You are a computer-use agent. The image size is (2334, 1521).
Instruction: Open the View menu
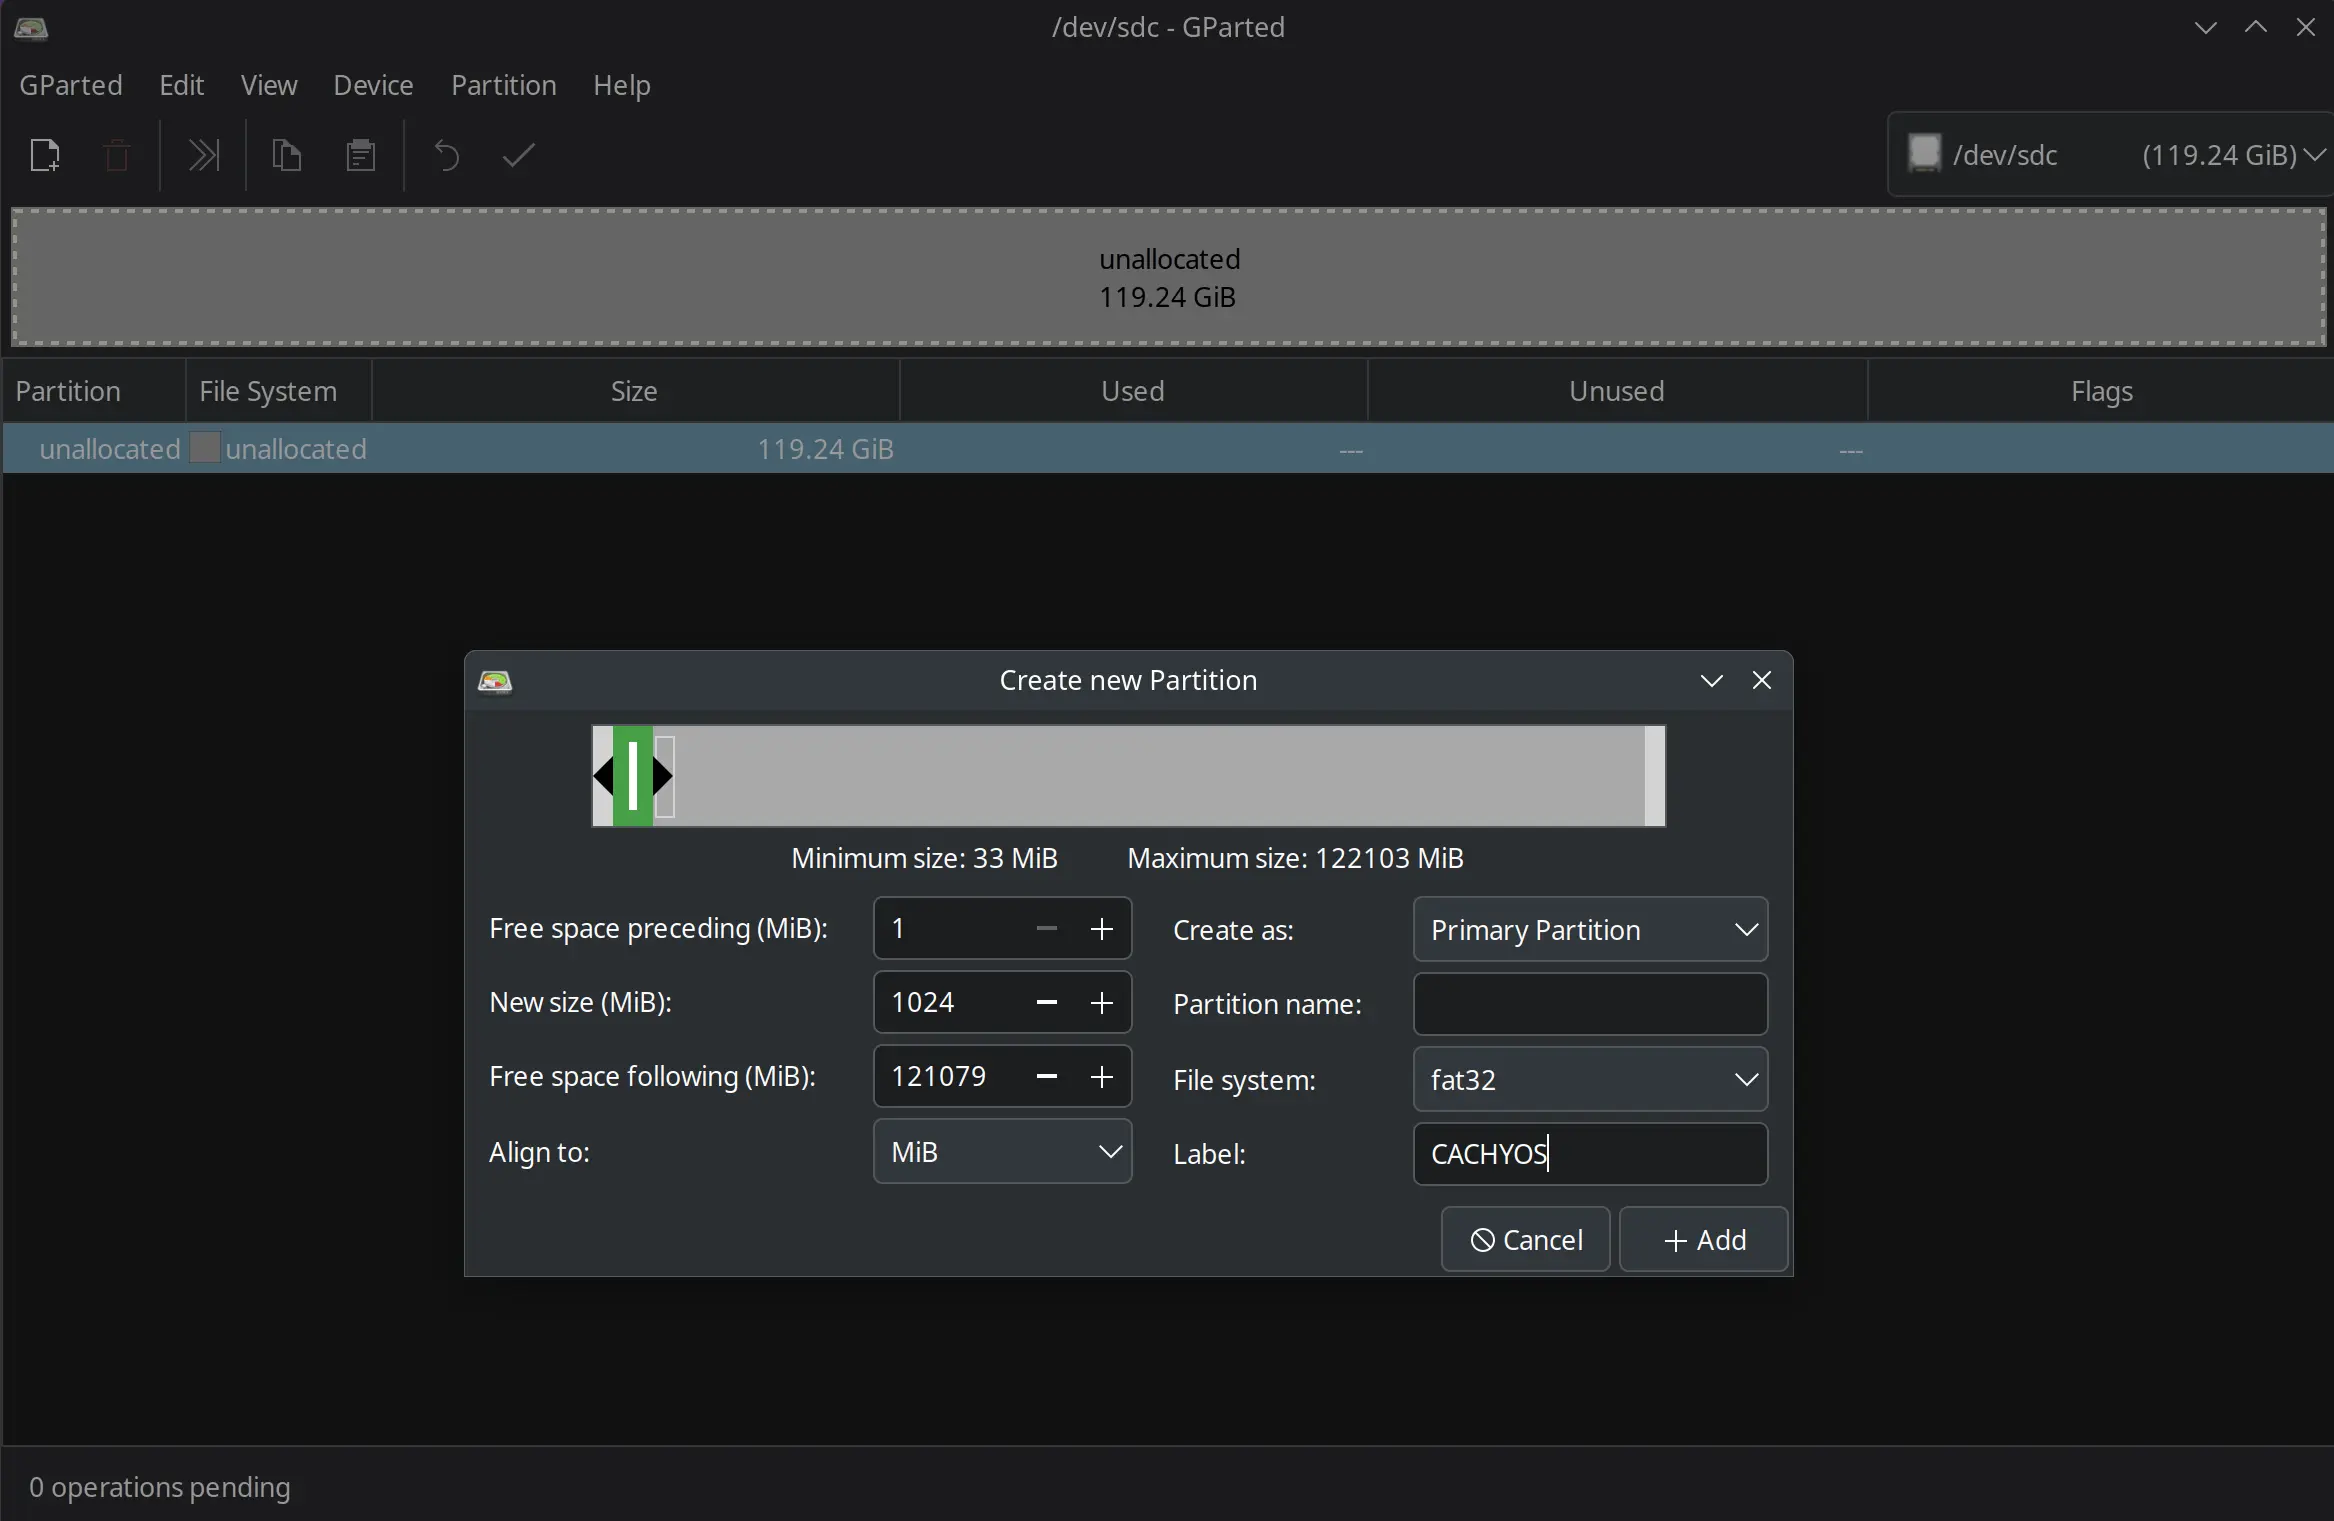[269, 85]
